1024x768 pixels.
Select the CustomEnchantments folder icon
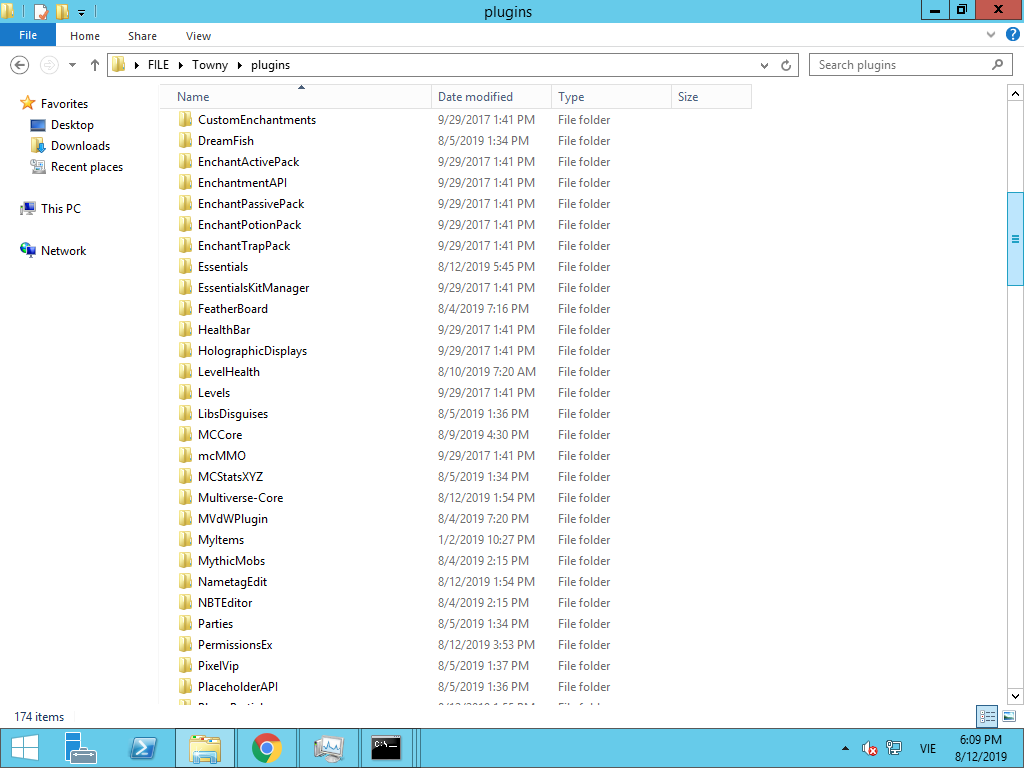[x=185, y=119]
